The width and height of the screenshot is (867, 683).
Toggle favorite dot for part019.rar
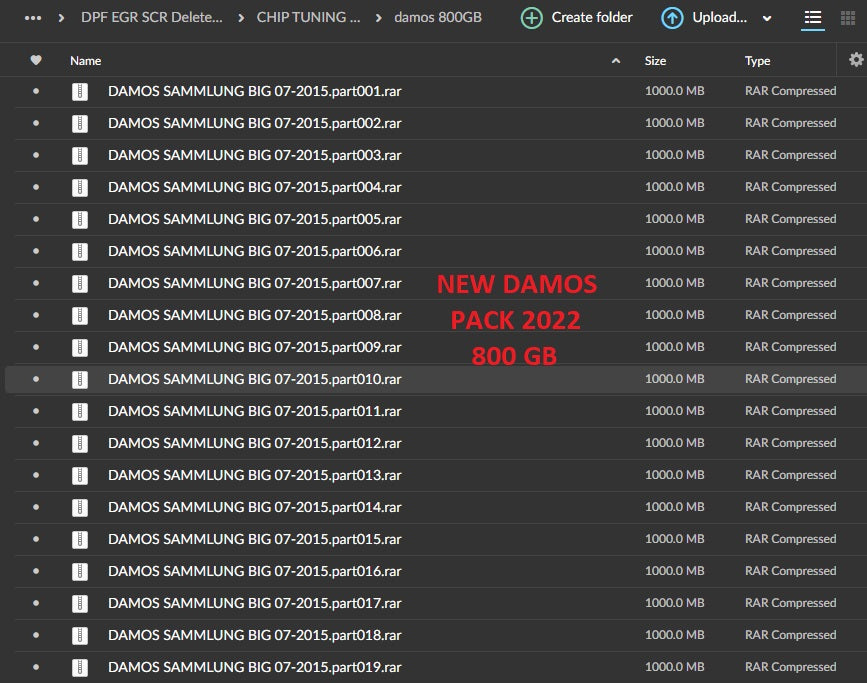36,667
